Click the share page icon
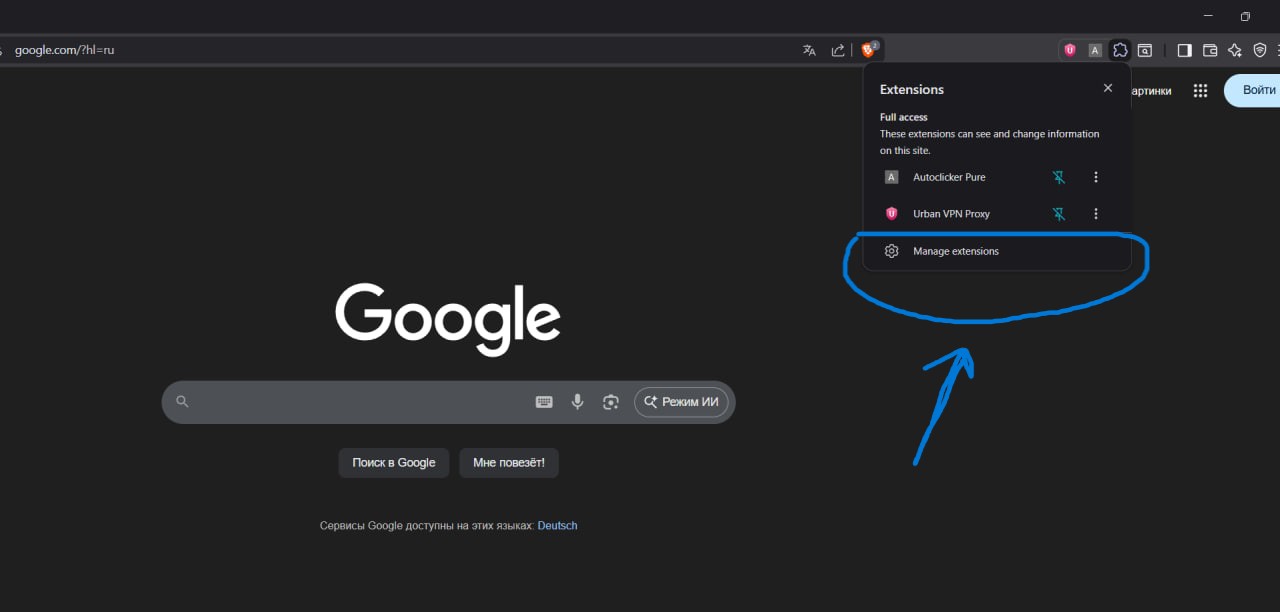The height and width of the screenshot is (612, 1280). (x=838, y=50)
